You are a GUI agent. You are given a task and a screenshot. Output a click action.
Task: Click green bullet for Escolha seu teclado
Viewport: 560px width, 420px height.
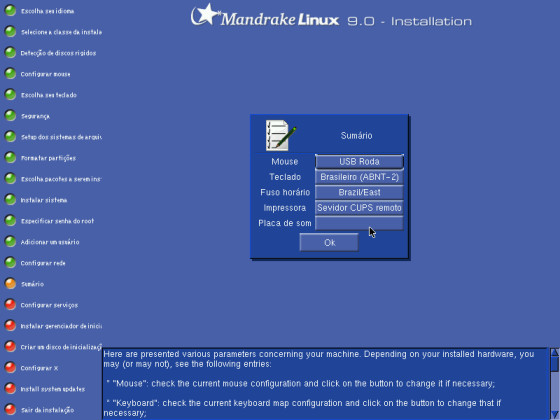10,94
